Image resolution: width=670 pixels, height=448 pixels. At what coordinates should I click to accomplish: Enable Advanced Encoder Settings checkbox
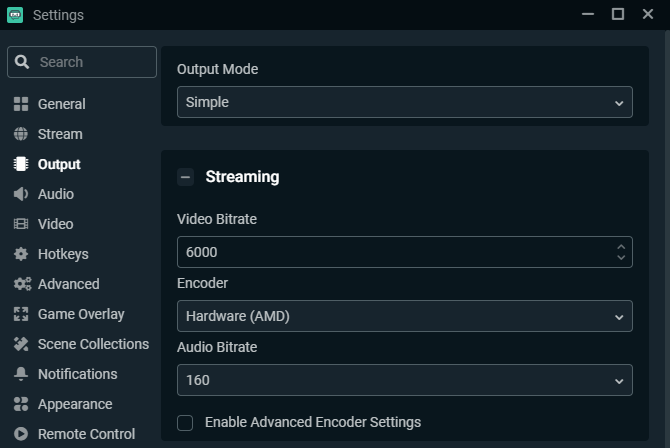coord(185,422)
